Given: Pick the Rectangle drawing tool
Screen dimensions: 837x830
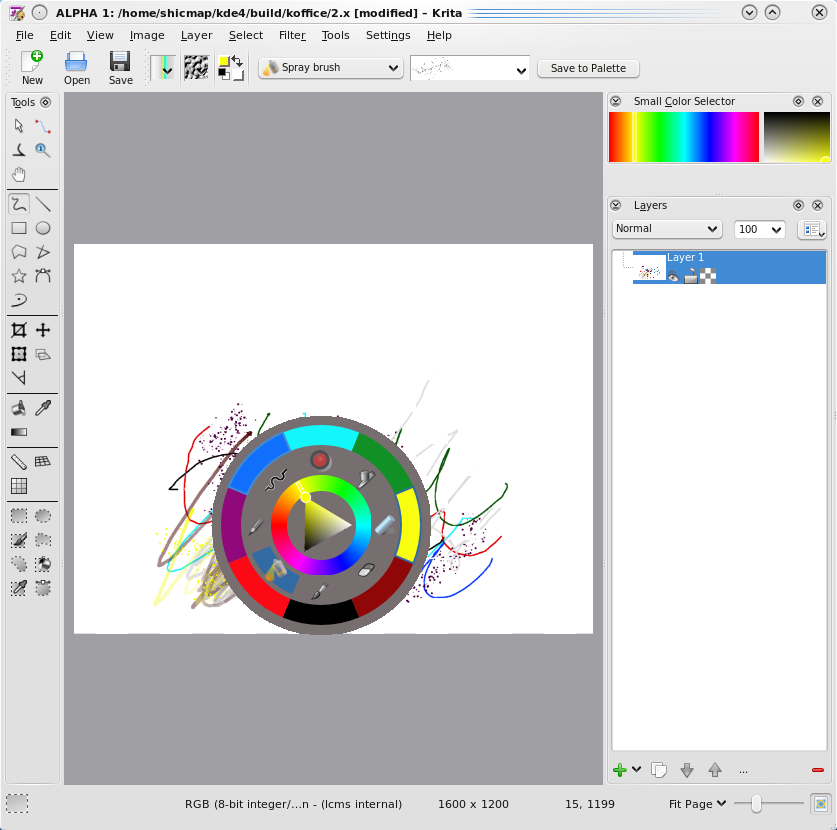Looking at the screenshot, I should pyautogui.click(x=18, y=228).
